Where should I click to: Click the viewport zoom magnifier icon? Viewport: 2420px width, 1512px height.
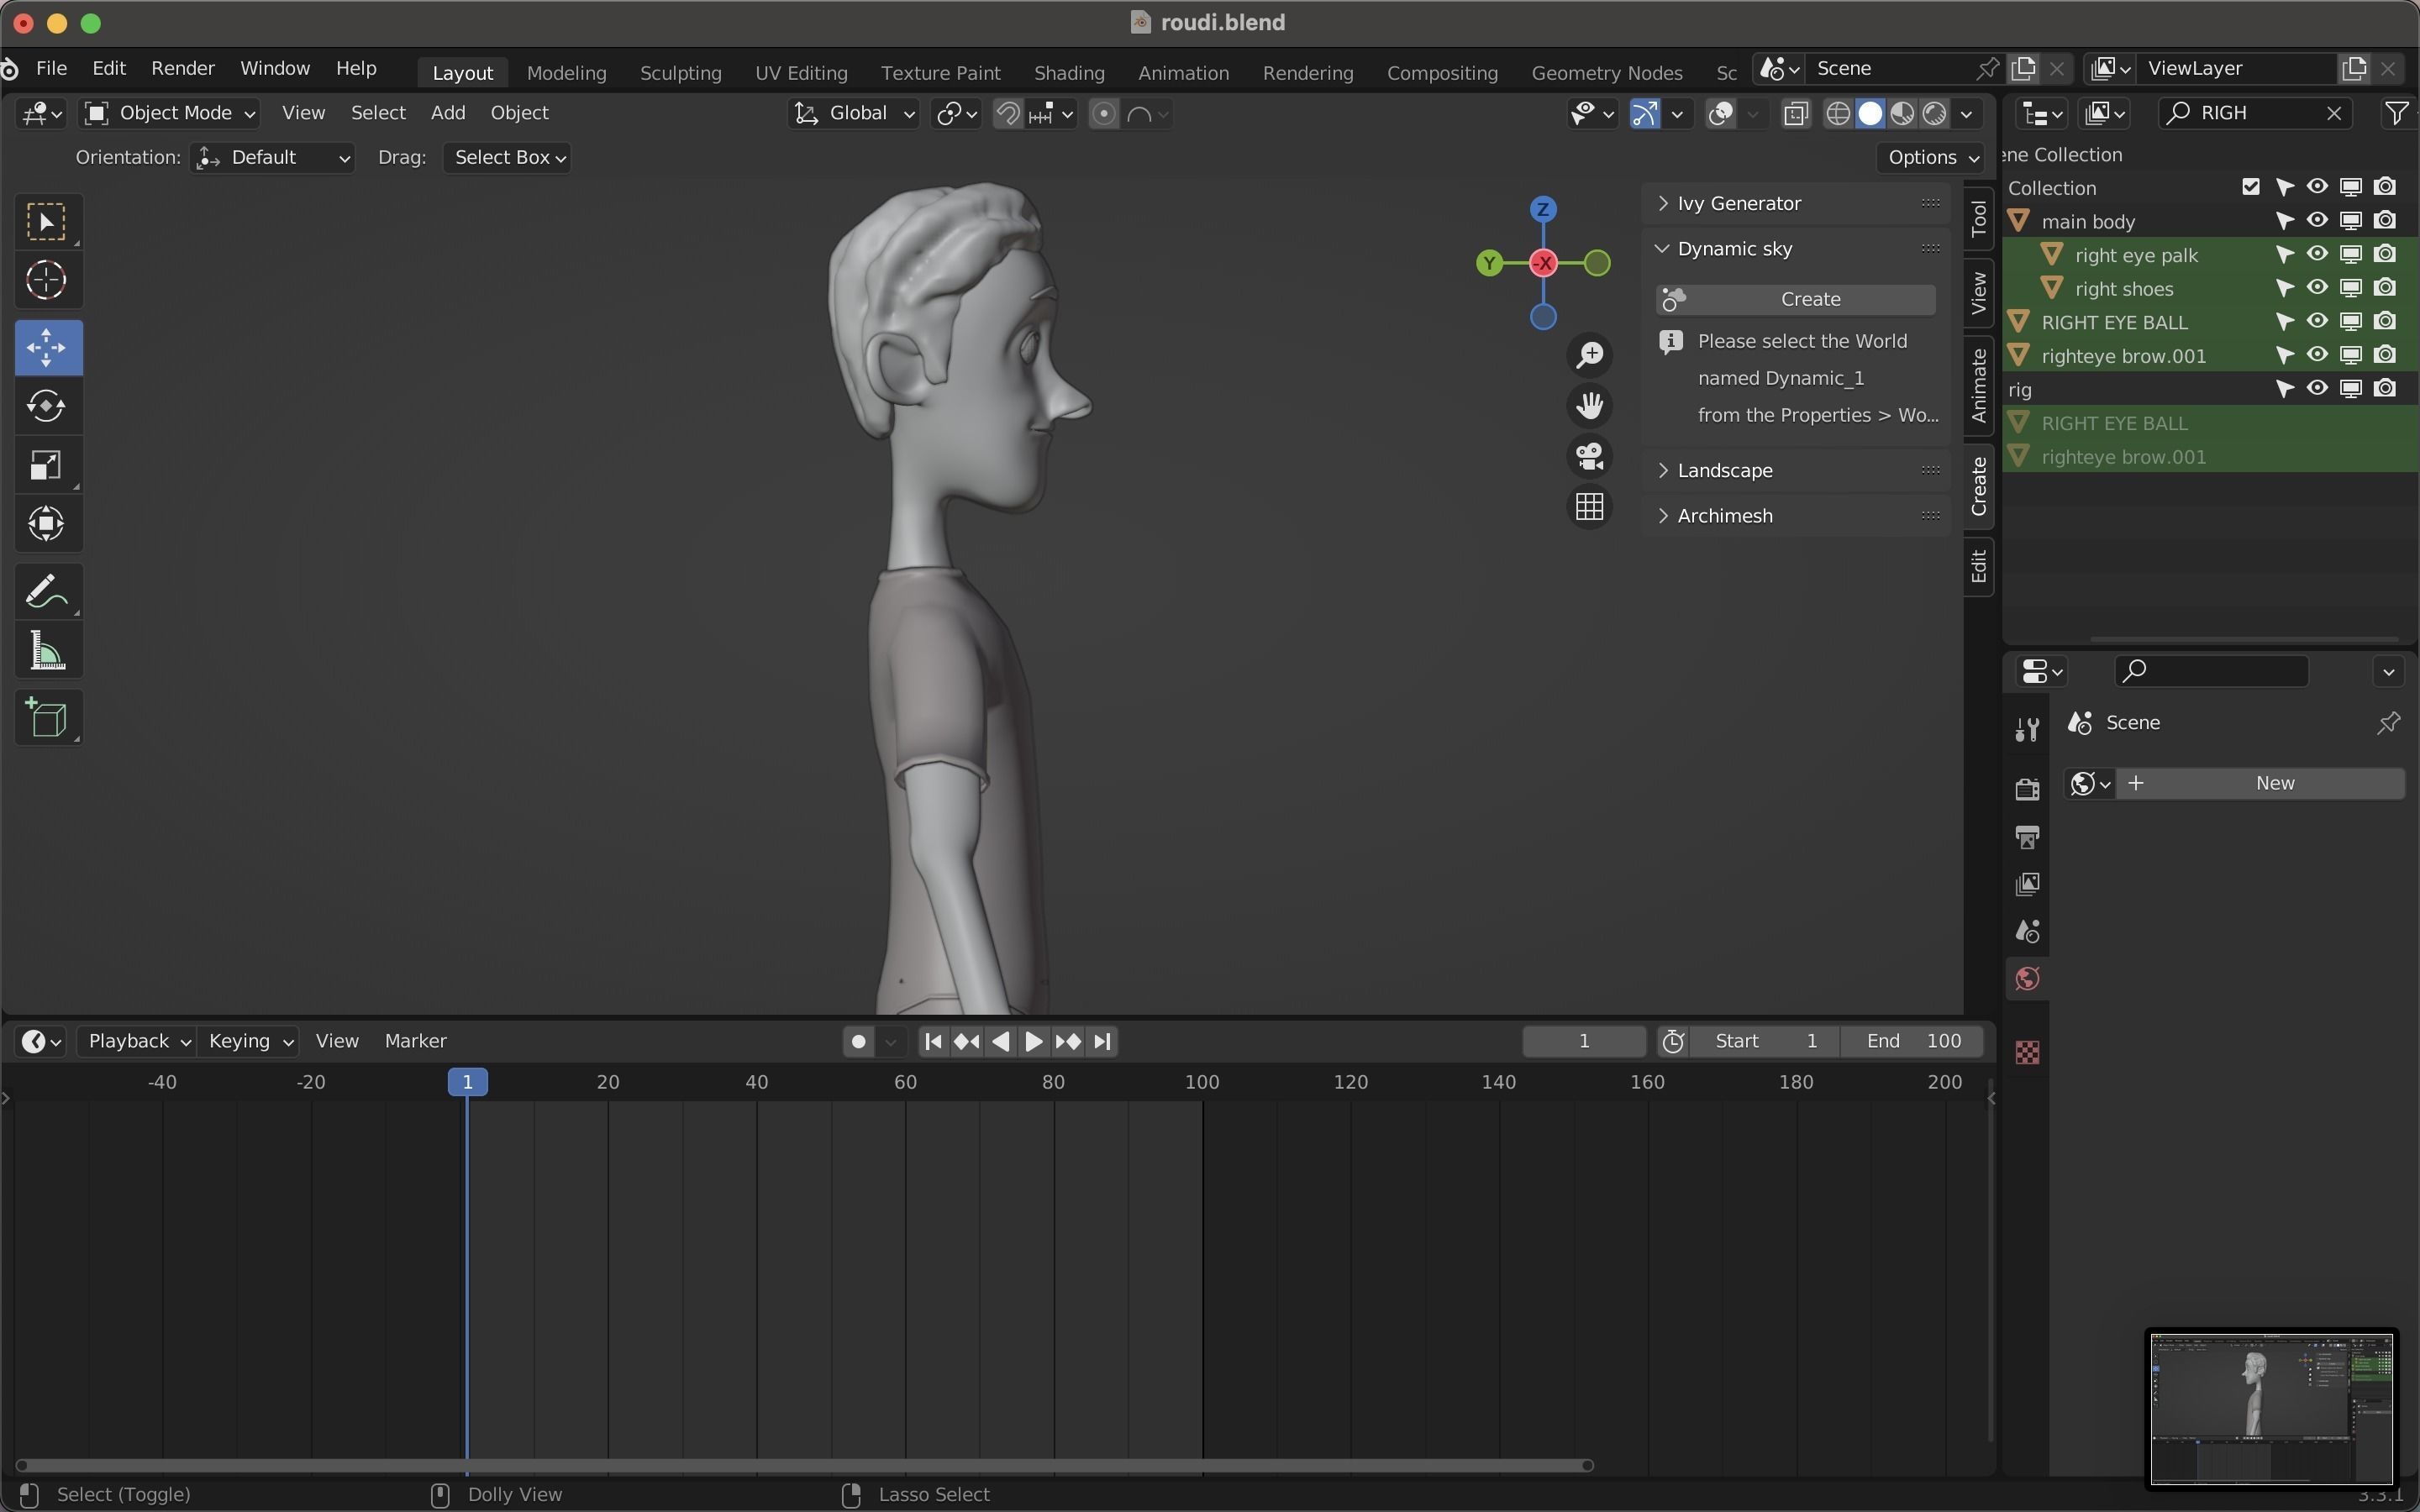1589,355
